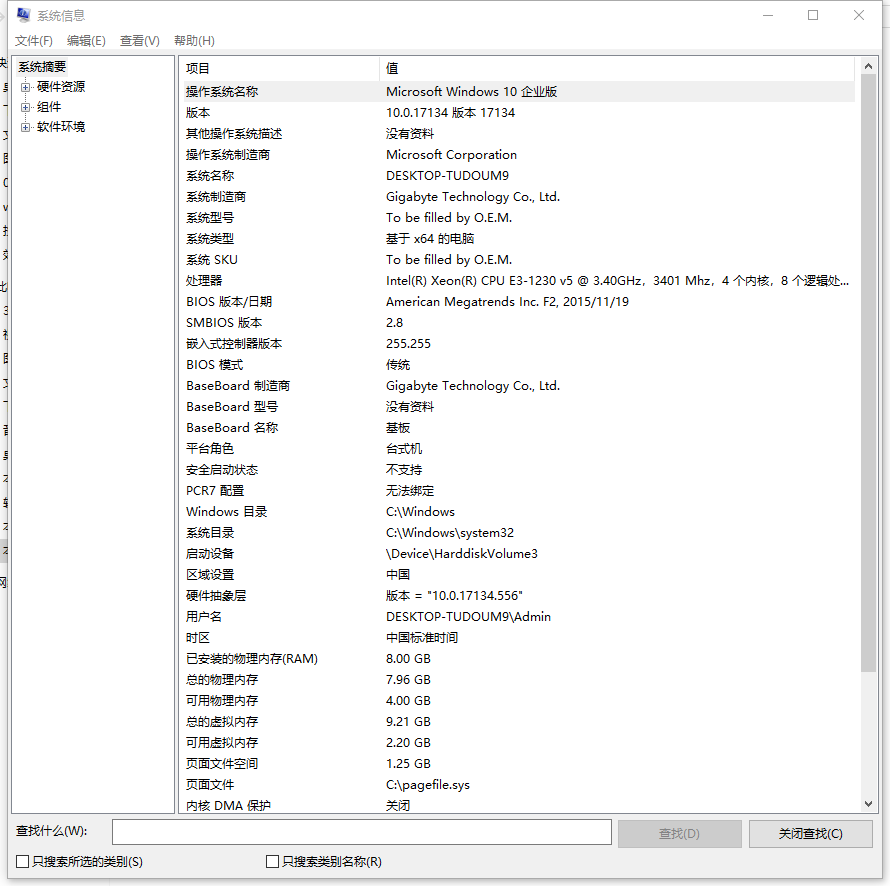Open the 文件(F) menu
This screenshot has width=890, height=886.
point(33,41)
